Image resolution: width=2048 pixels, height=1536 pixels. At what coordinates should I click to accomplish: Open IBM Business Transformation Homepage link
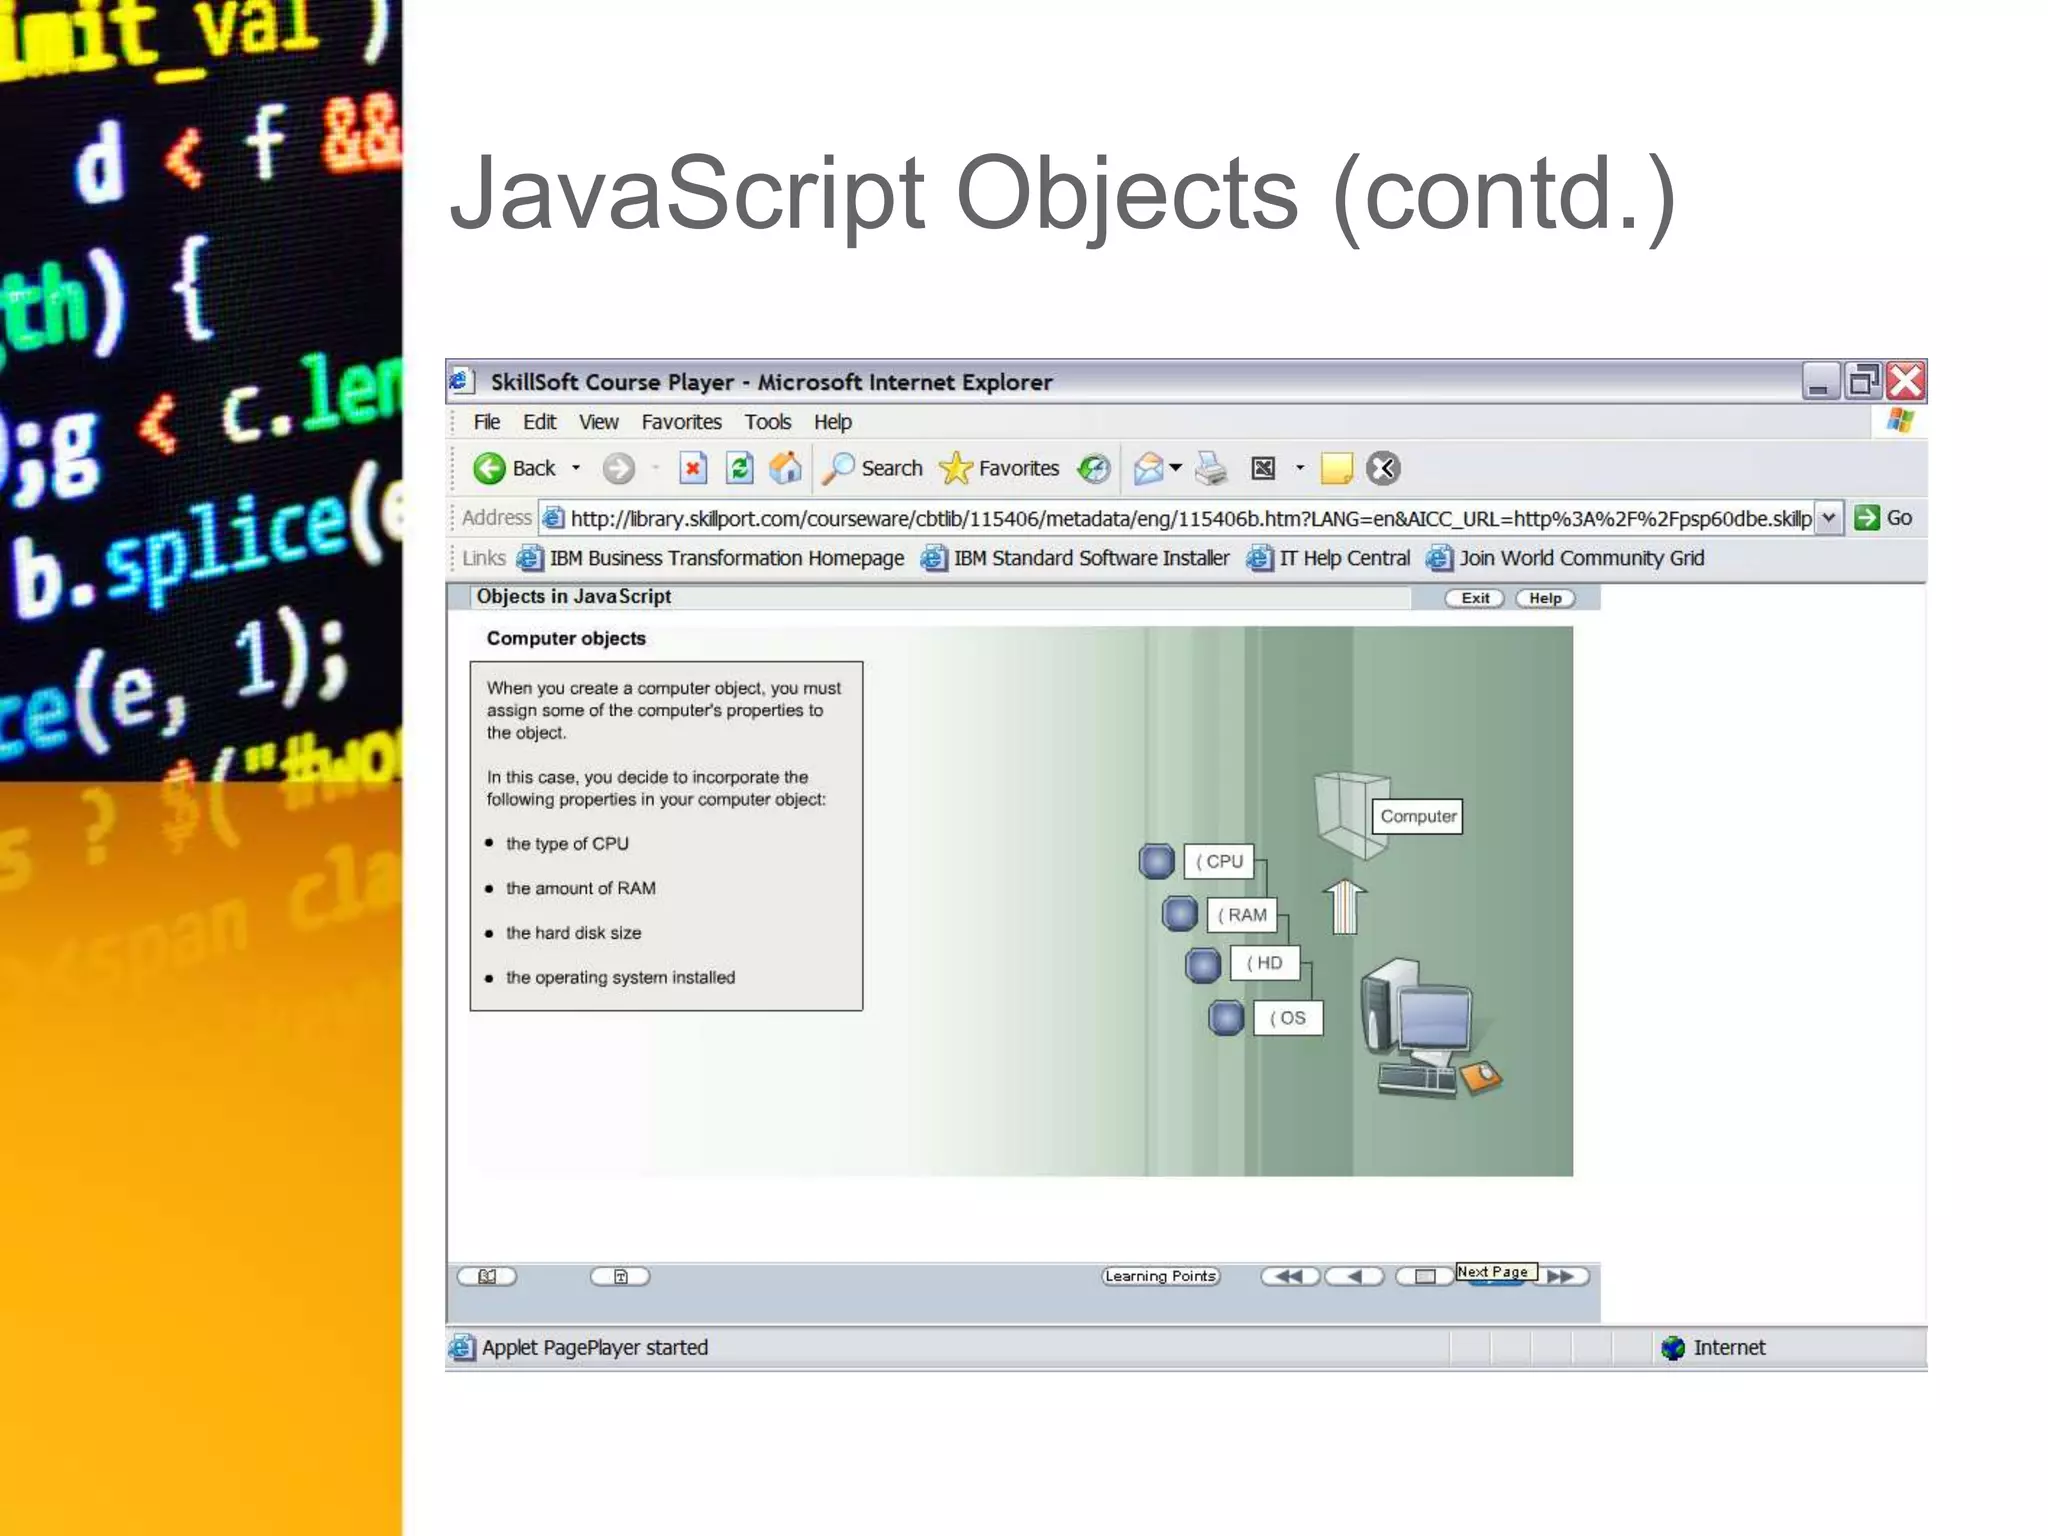tap(711, 558)
